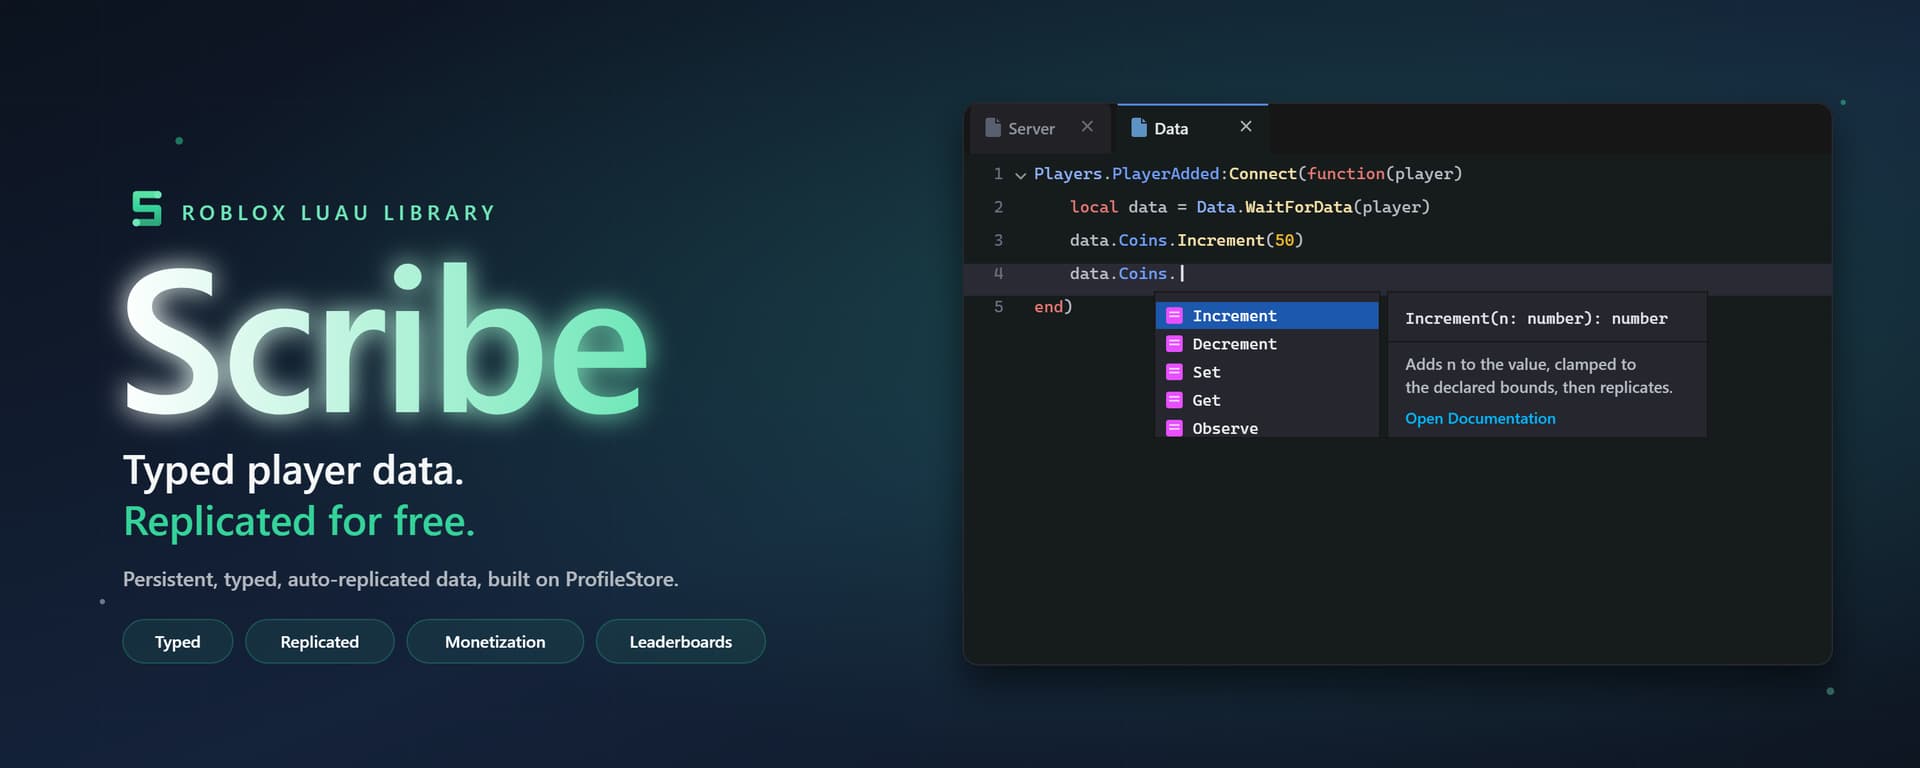
Task: Close the Server tab
Action: coord(1087,126)
